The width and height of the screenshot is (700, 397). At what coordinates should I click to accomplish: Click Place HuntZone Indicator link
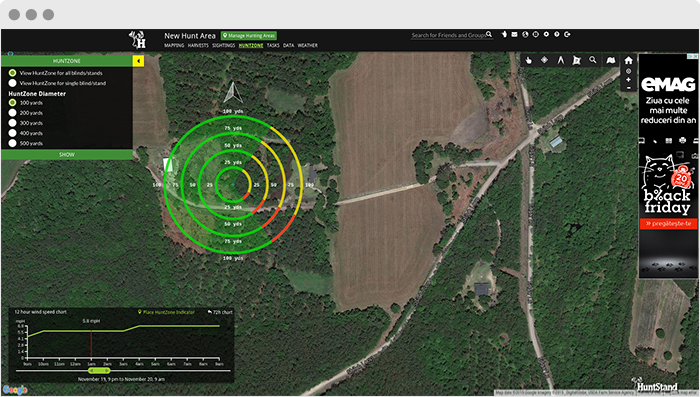click(166, 312)
